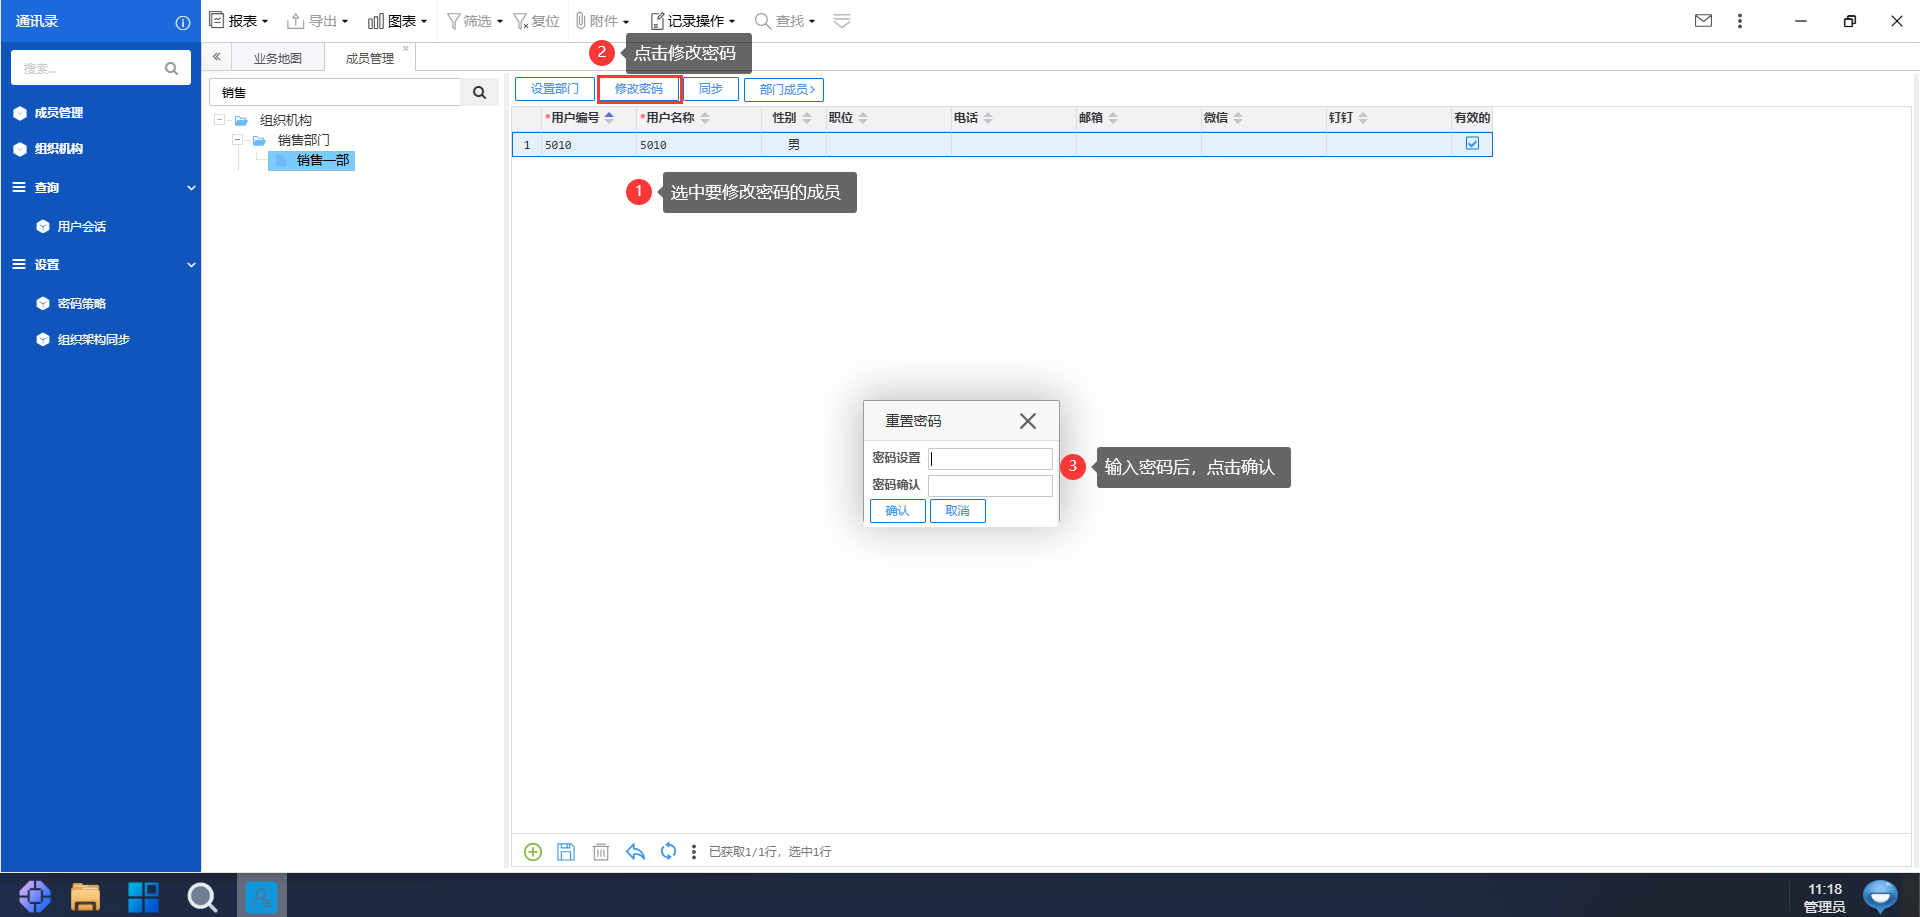Open the 图表 dropdown
This screenshot has height=917, width=1920.
point(397,21)
